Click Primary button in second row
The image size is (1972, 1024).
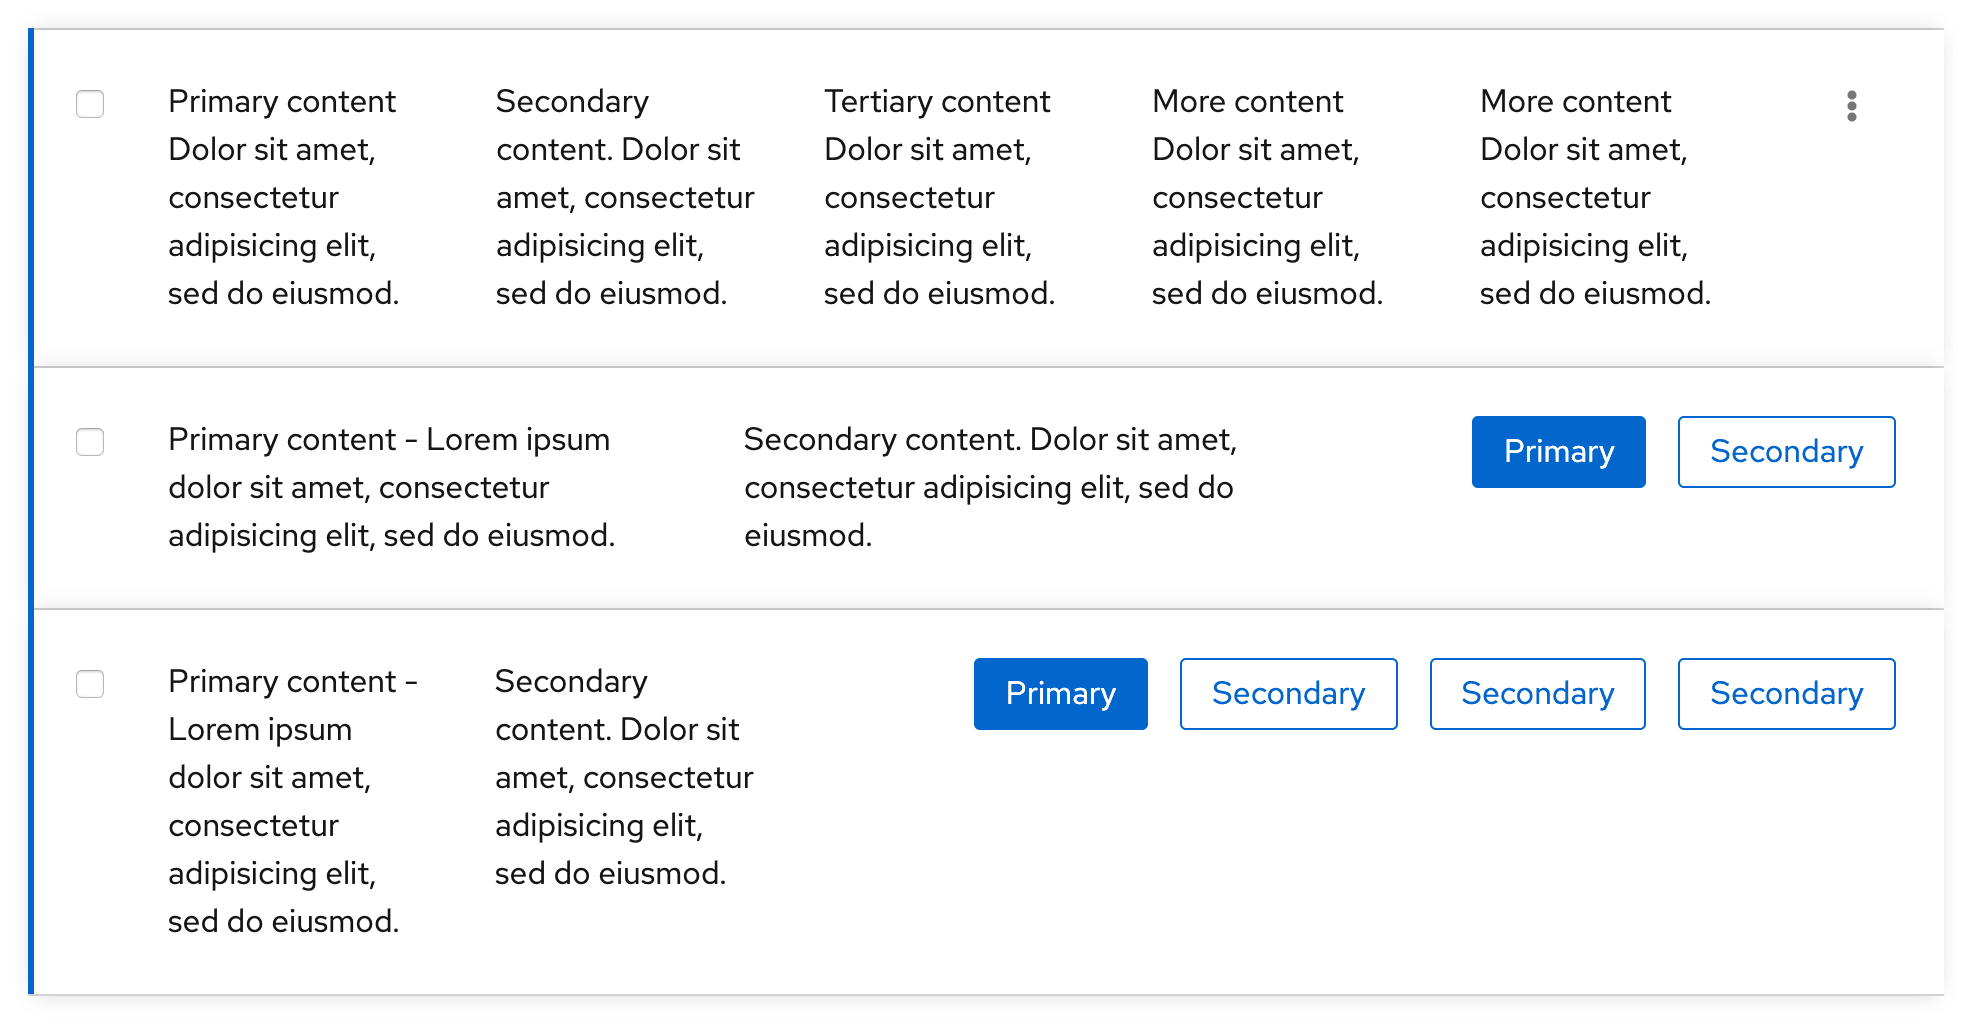point(1558,452)
